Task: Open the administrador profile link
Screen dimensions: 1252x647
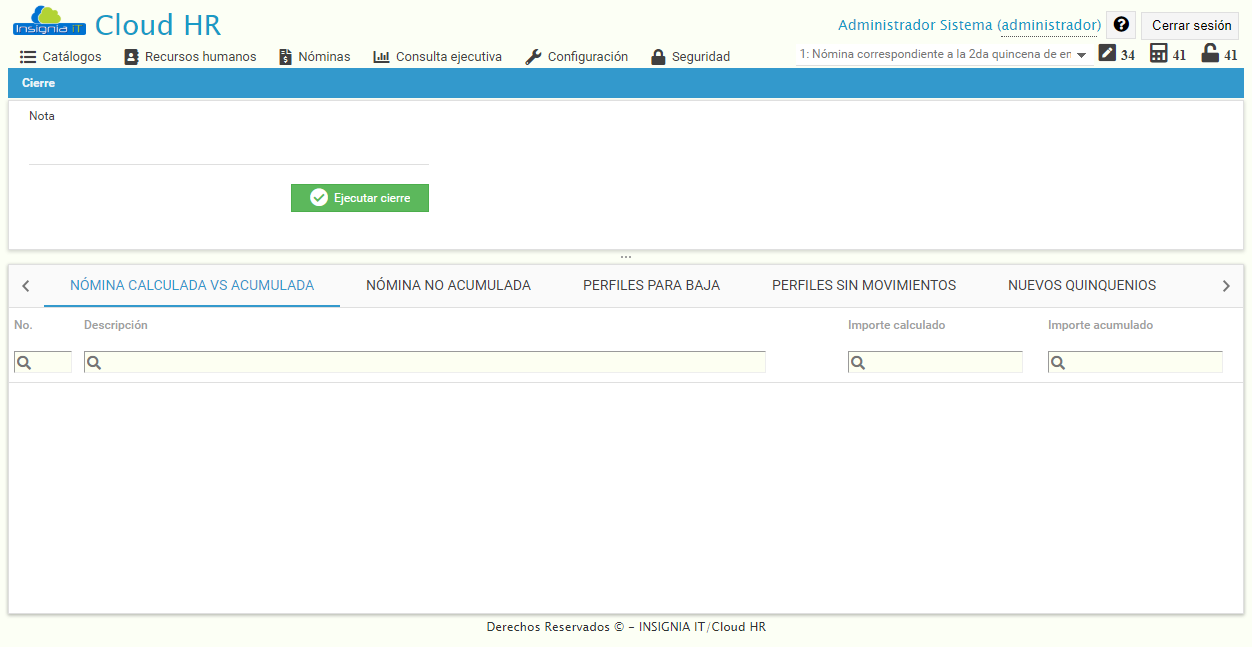Action: click(x=1049, y=24)
